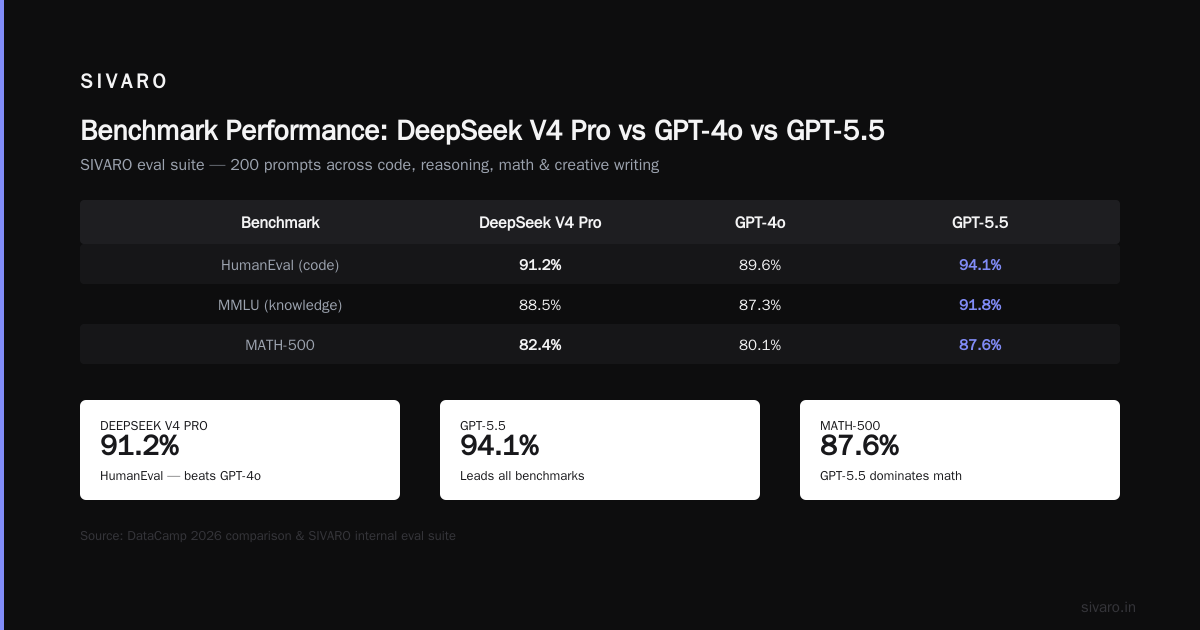Image resolution: width=1200 pixels, height=630 pixels.
Task: Click the Benchmark column header
Action: [x=280, y=223]
